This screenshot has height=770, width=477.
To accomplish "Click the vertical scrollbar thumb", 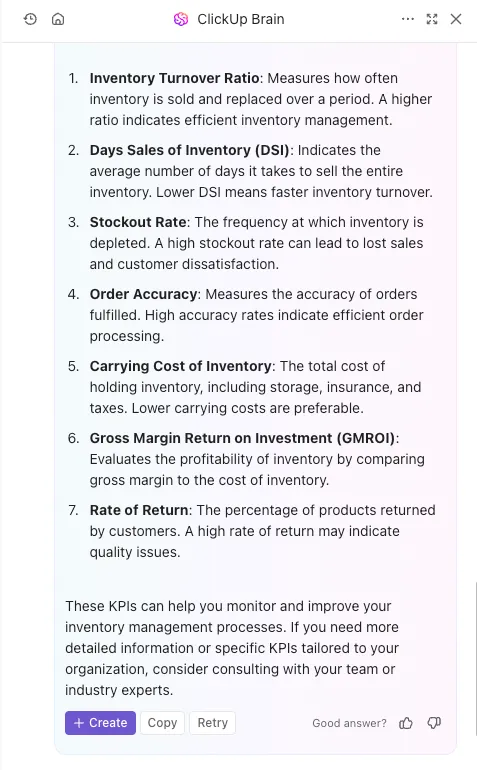I will pyautogui.click(x=476, y=659).
